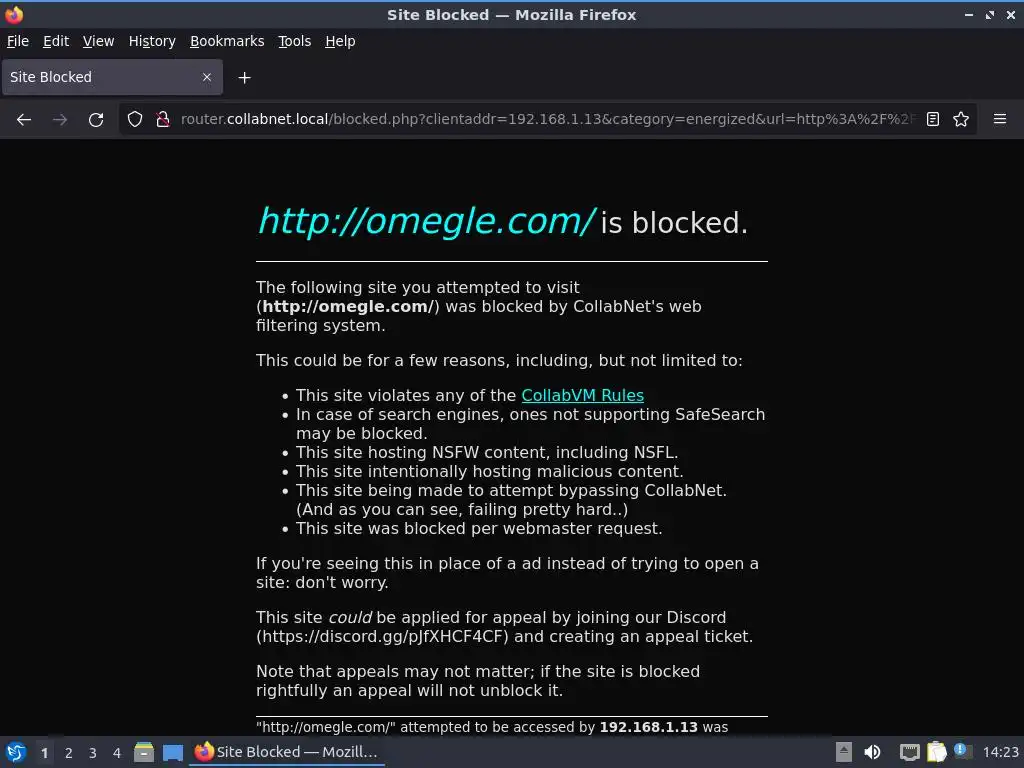Open the Firefox hamburger menu
The image size is (1024, 768).
tap(1000, 119)
